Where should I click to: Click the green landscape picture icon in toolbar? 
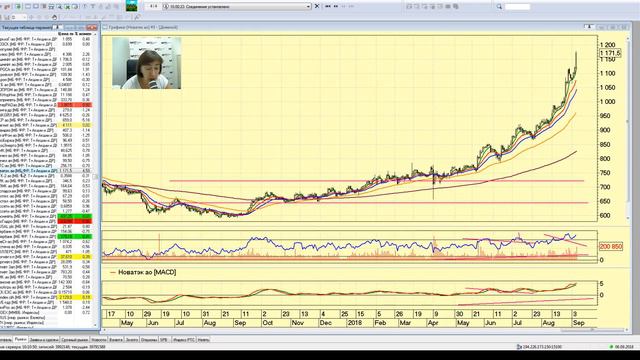pos(131,6)
